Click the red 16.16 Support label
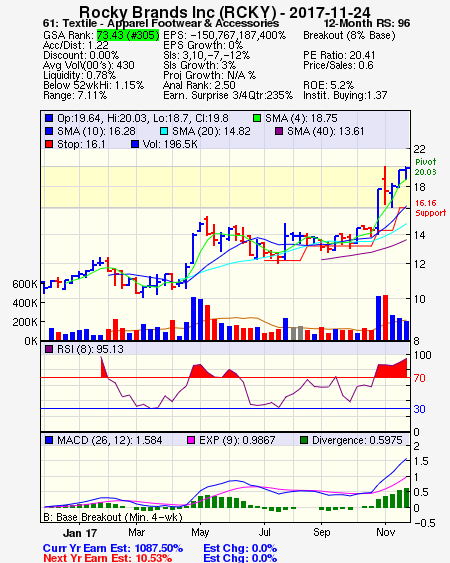 pos(430,208)
